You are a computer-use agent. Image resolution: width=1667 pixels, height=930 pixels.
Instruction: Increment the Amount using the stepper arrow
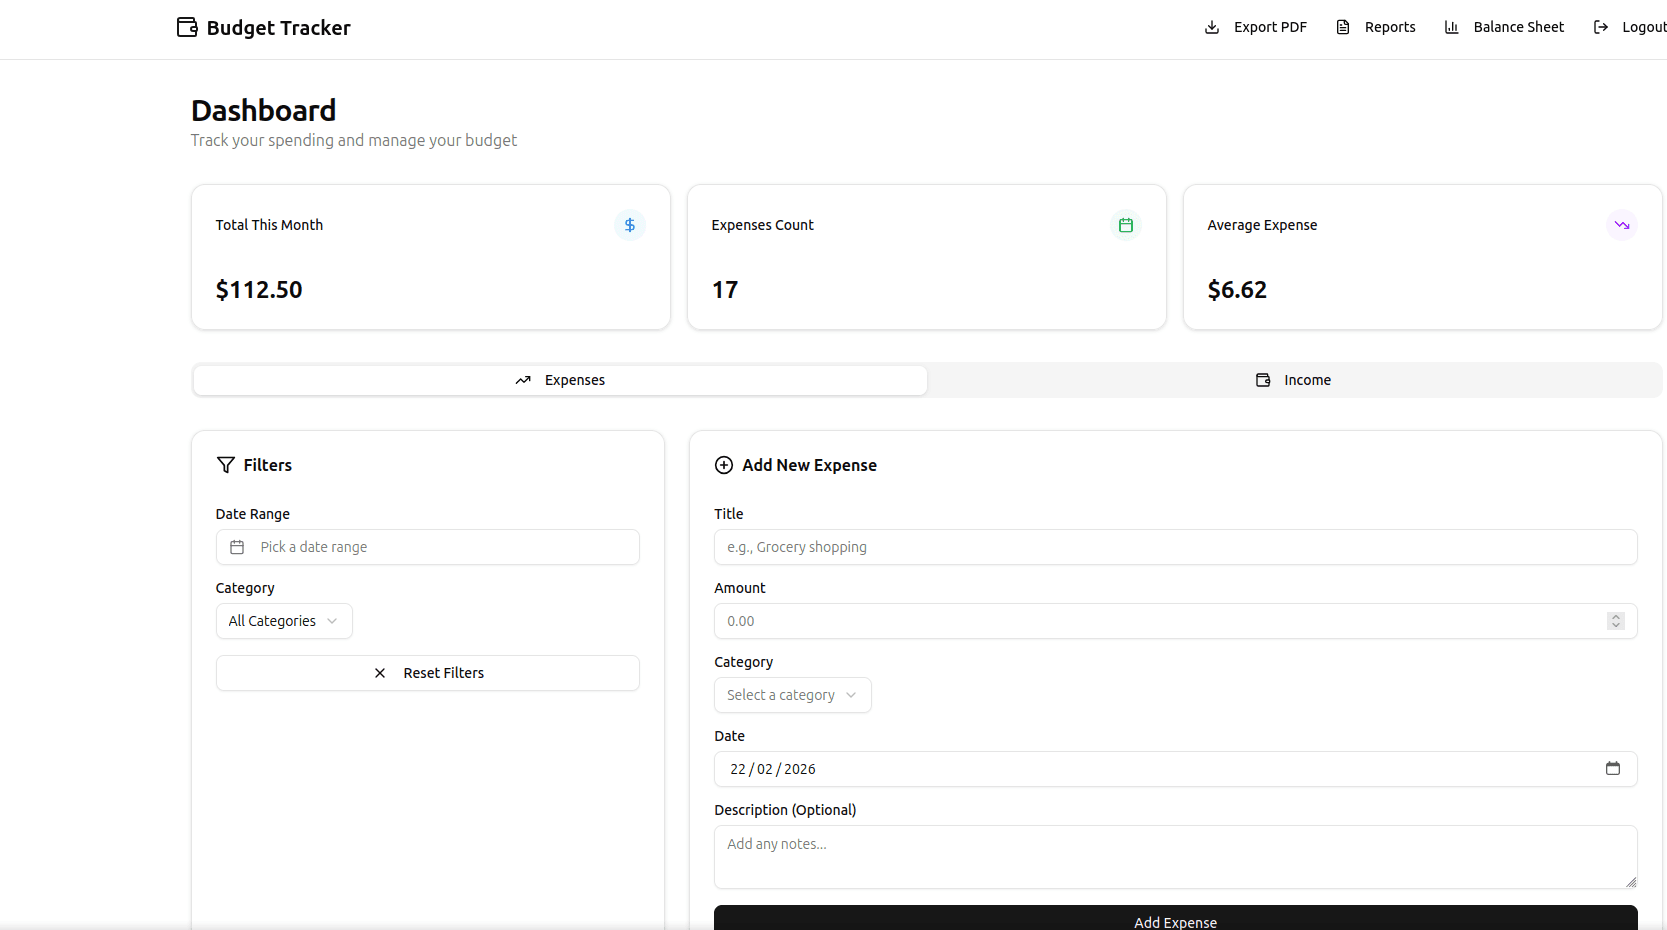coord(1616,616)
